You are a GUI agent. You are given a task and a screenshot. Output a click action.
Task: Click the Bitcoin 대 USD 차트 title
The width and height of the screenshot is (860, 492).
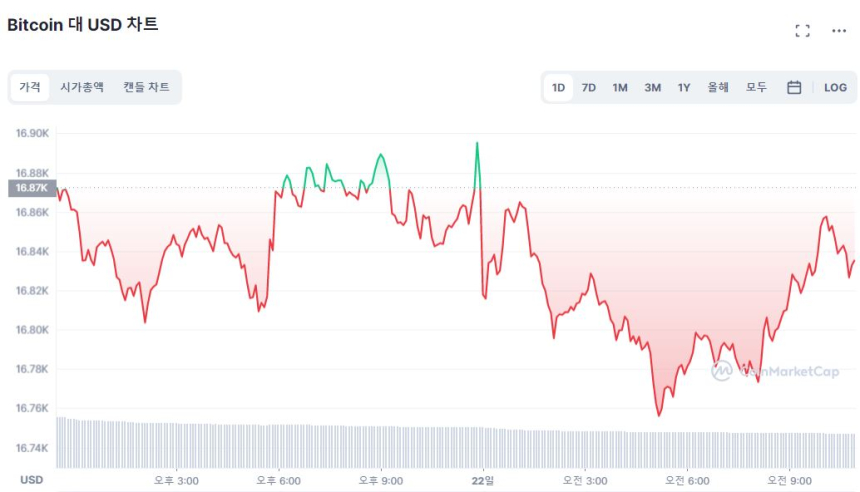83,25
